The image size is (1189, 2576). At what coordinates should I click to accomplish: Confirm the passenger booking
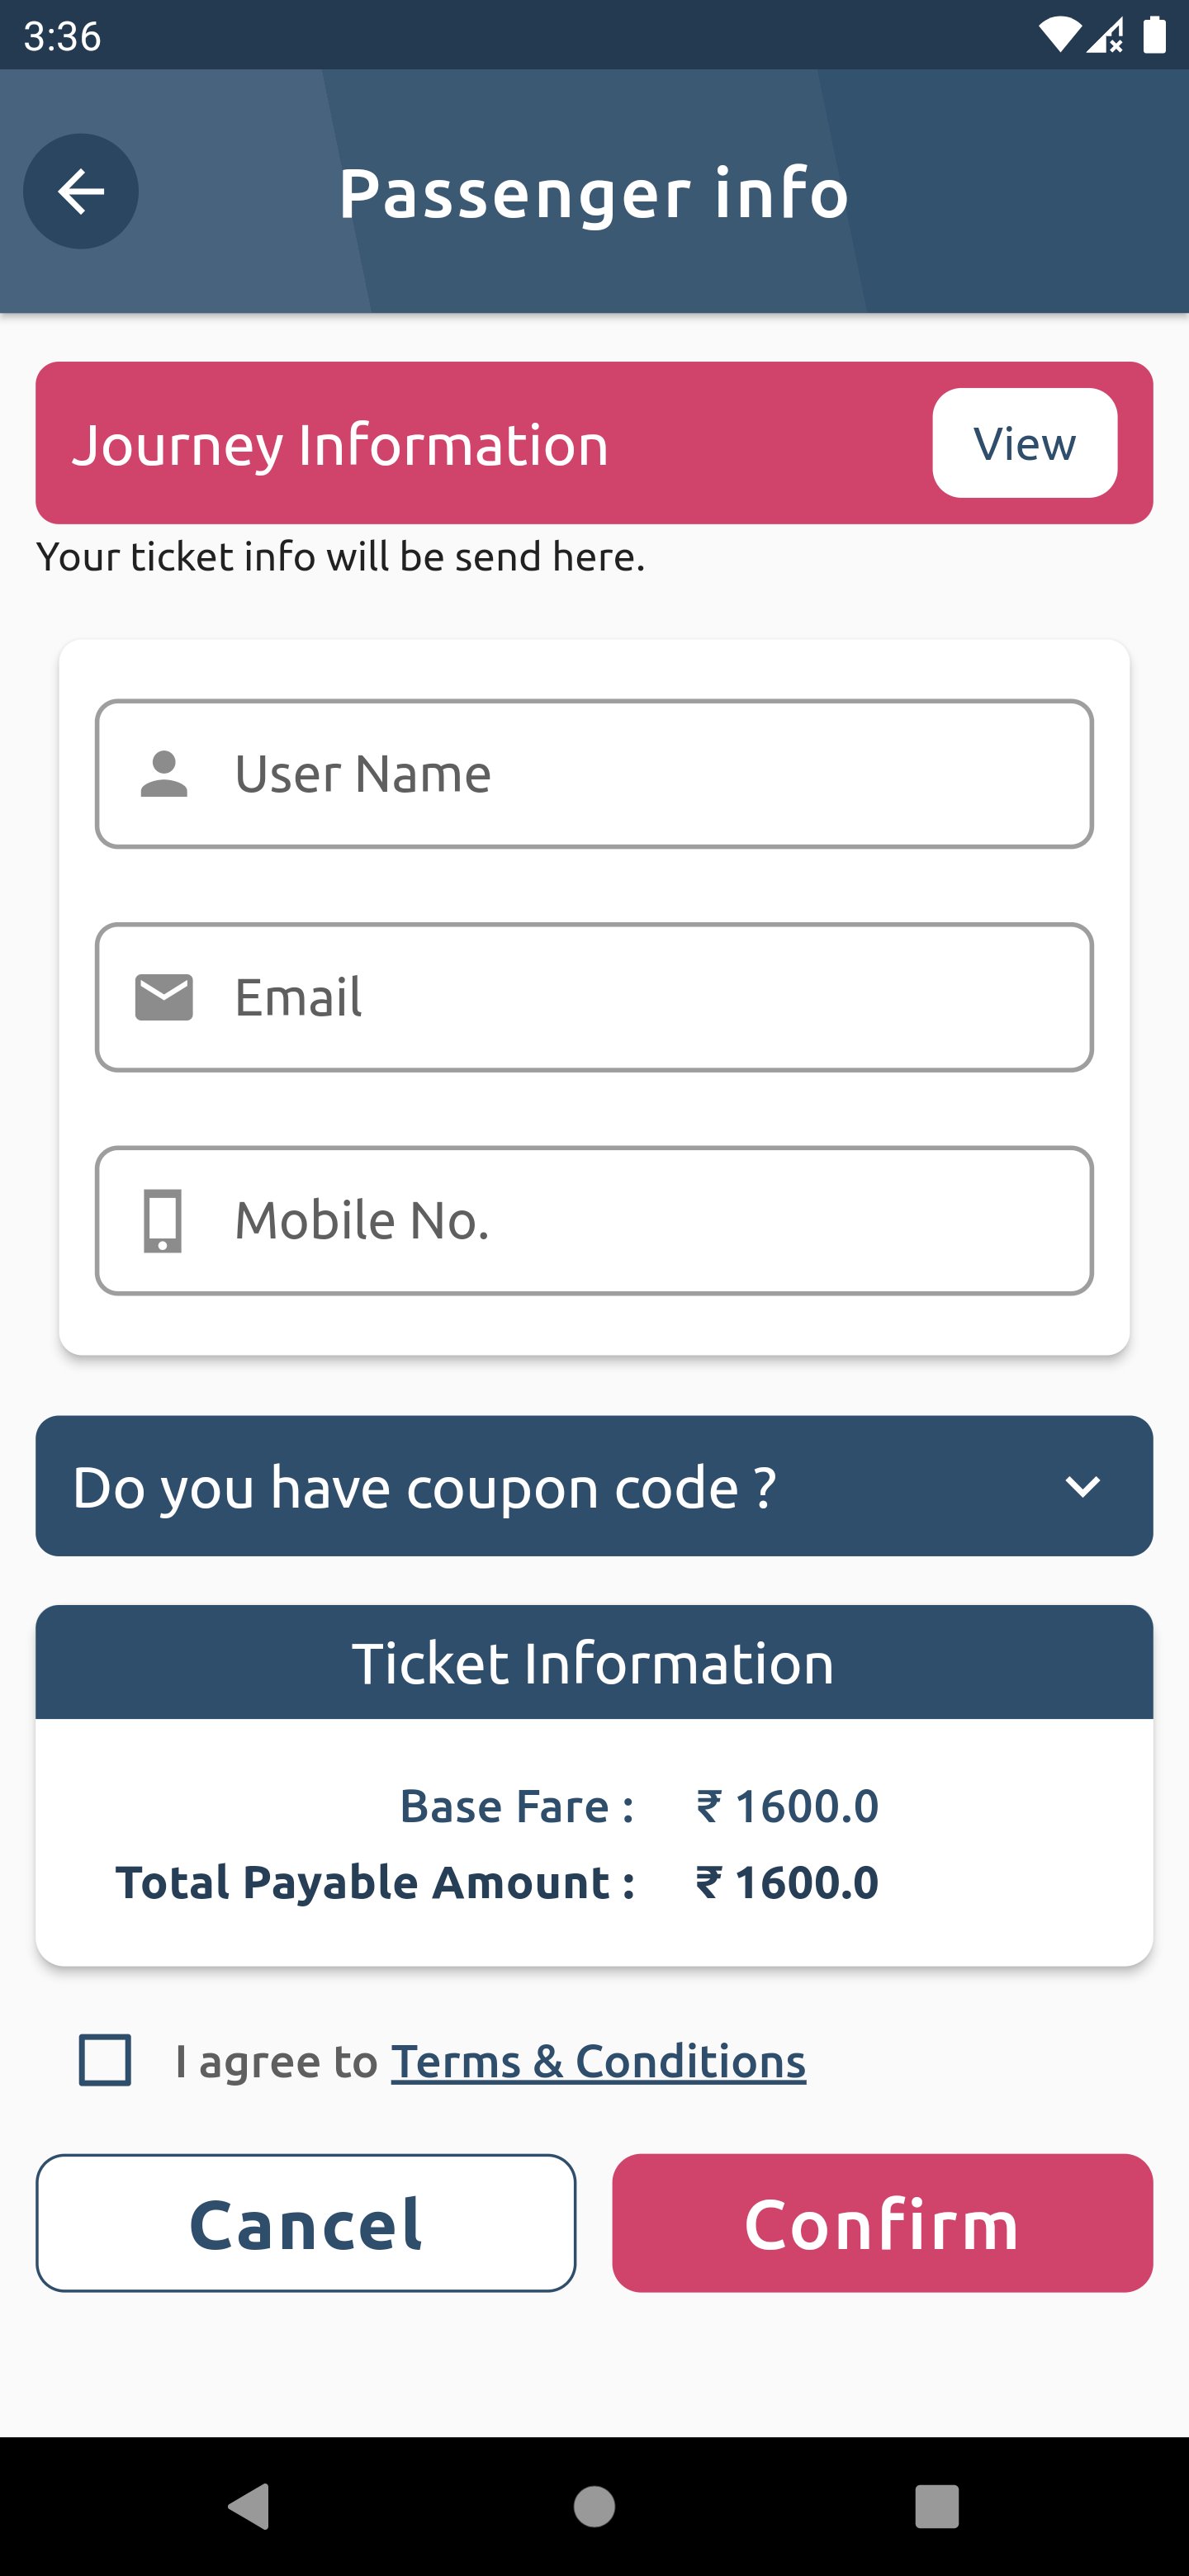coord(882,2223)
